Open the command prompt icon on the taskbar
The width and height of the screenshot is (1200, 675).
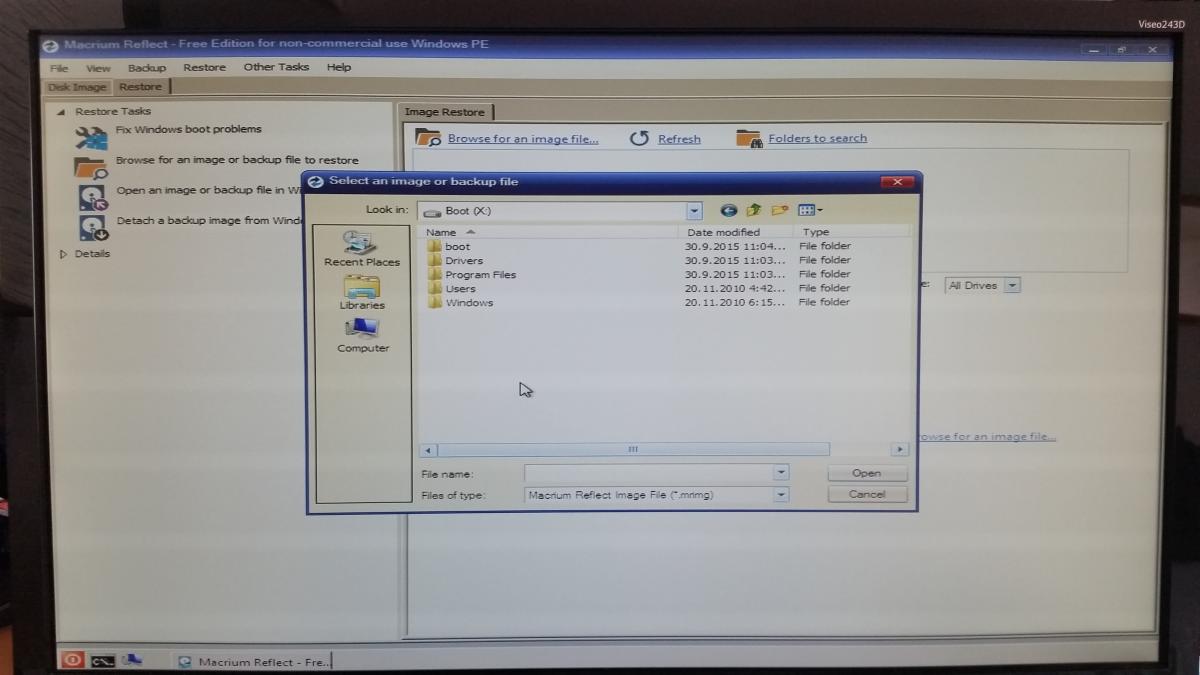click(x=102, y=660)
